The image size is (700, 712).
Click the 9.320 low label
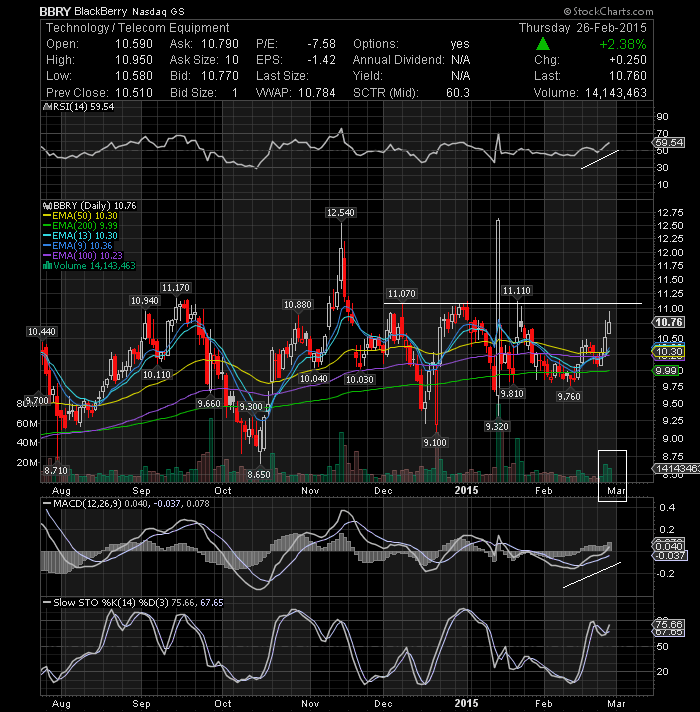click(497, 426)
